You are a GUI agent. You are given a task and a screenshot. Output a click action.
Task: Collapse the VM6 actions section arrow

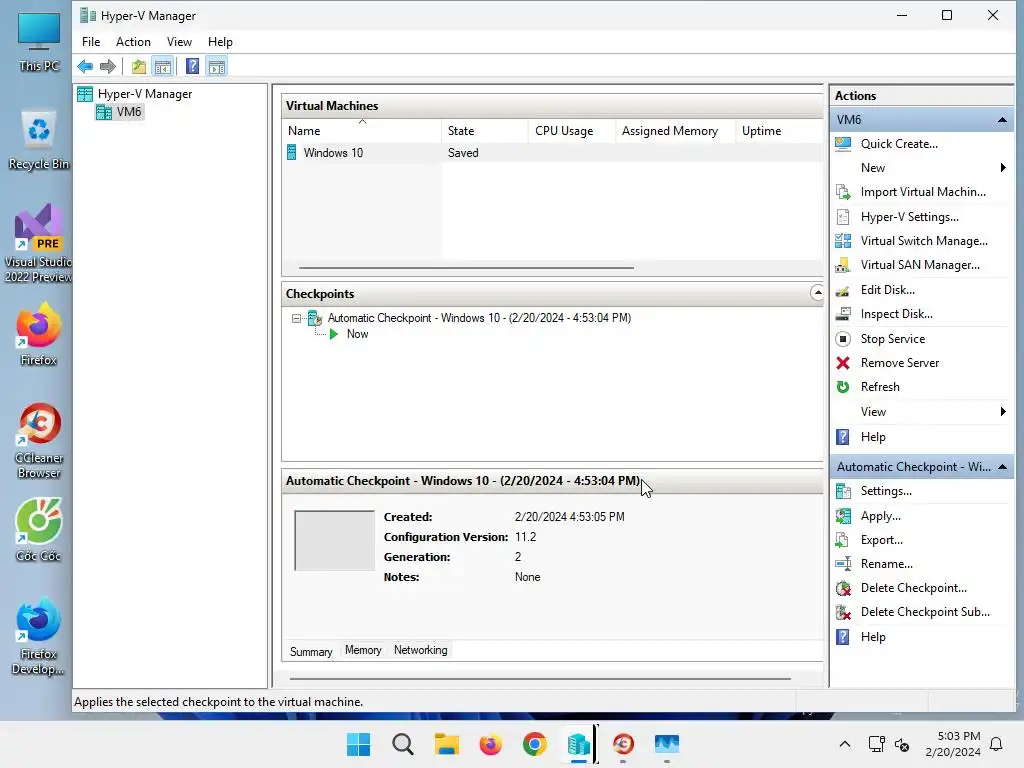coord(1002,120)
